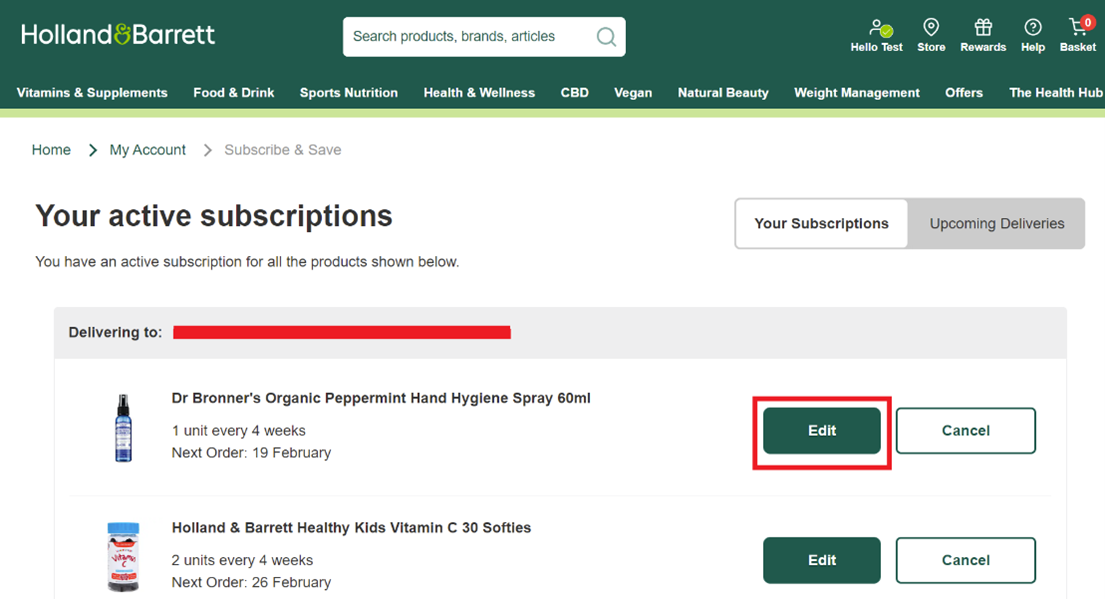Open the Hello Test account icon
The height and width of the screenshot is (599, 1105).
[877, 28]
